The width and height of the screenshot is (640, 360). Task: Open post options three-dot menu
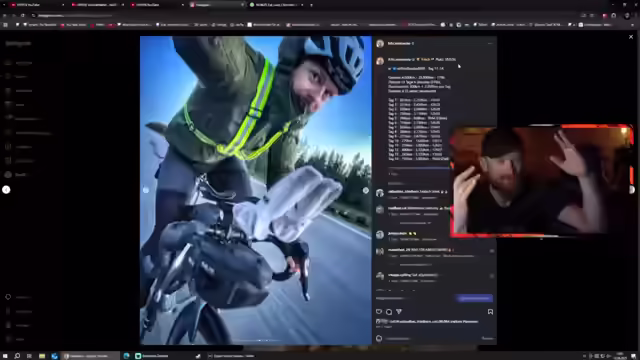[x=490, y=43]
